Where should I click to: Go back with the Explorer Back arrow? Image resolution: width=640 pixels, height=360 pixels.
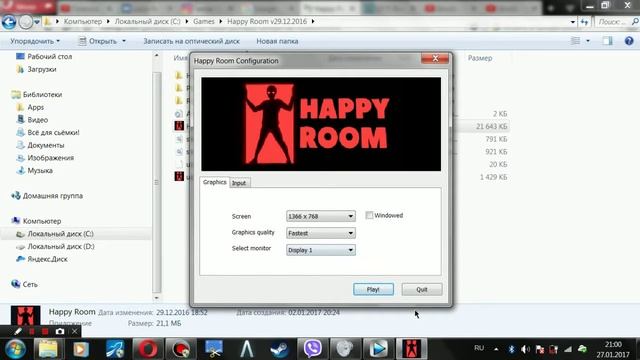9,22
